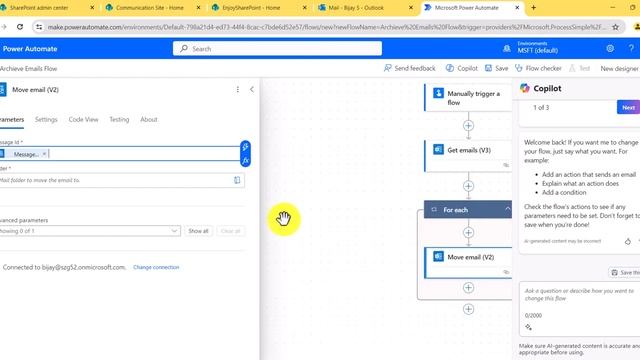Save the flow
The image size is (640, 360).
tap(496, 68)
